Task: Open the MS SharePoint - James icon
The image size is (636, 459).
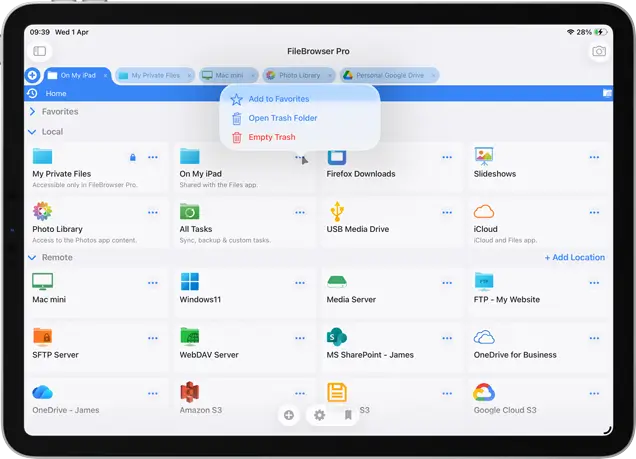Action: (337, 337)
